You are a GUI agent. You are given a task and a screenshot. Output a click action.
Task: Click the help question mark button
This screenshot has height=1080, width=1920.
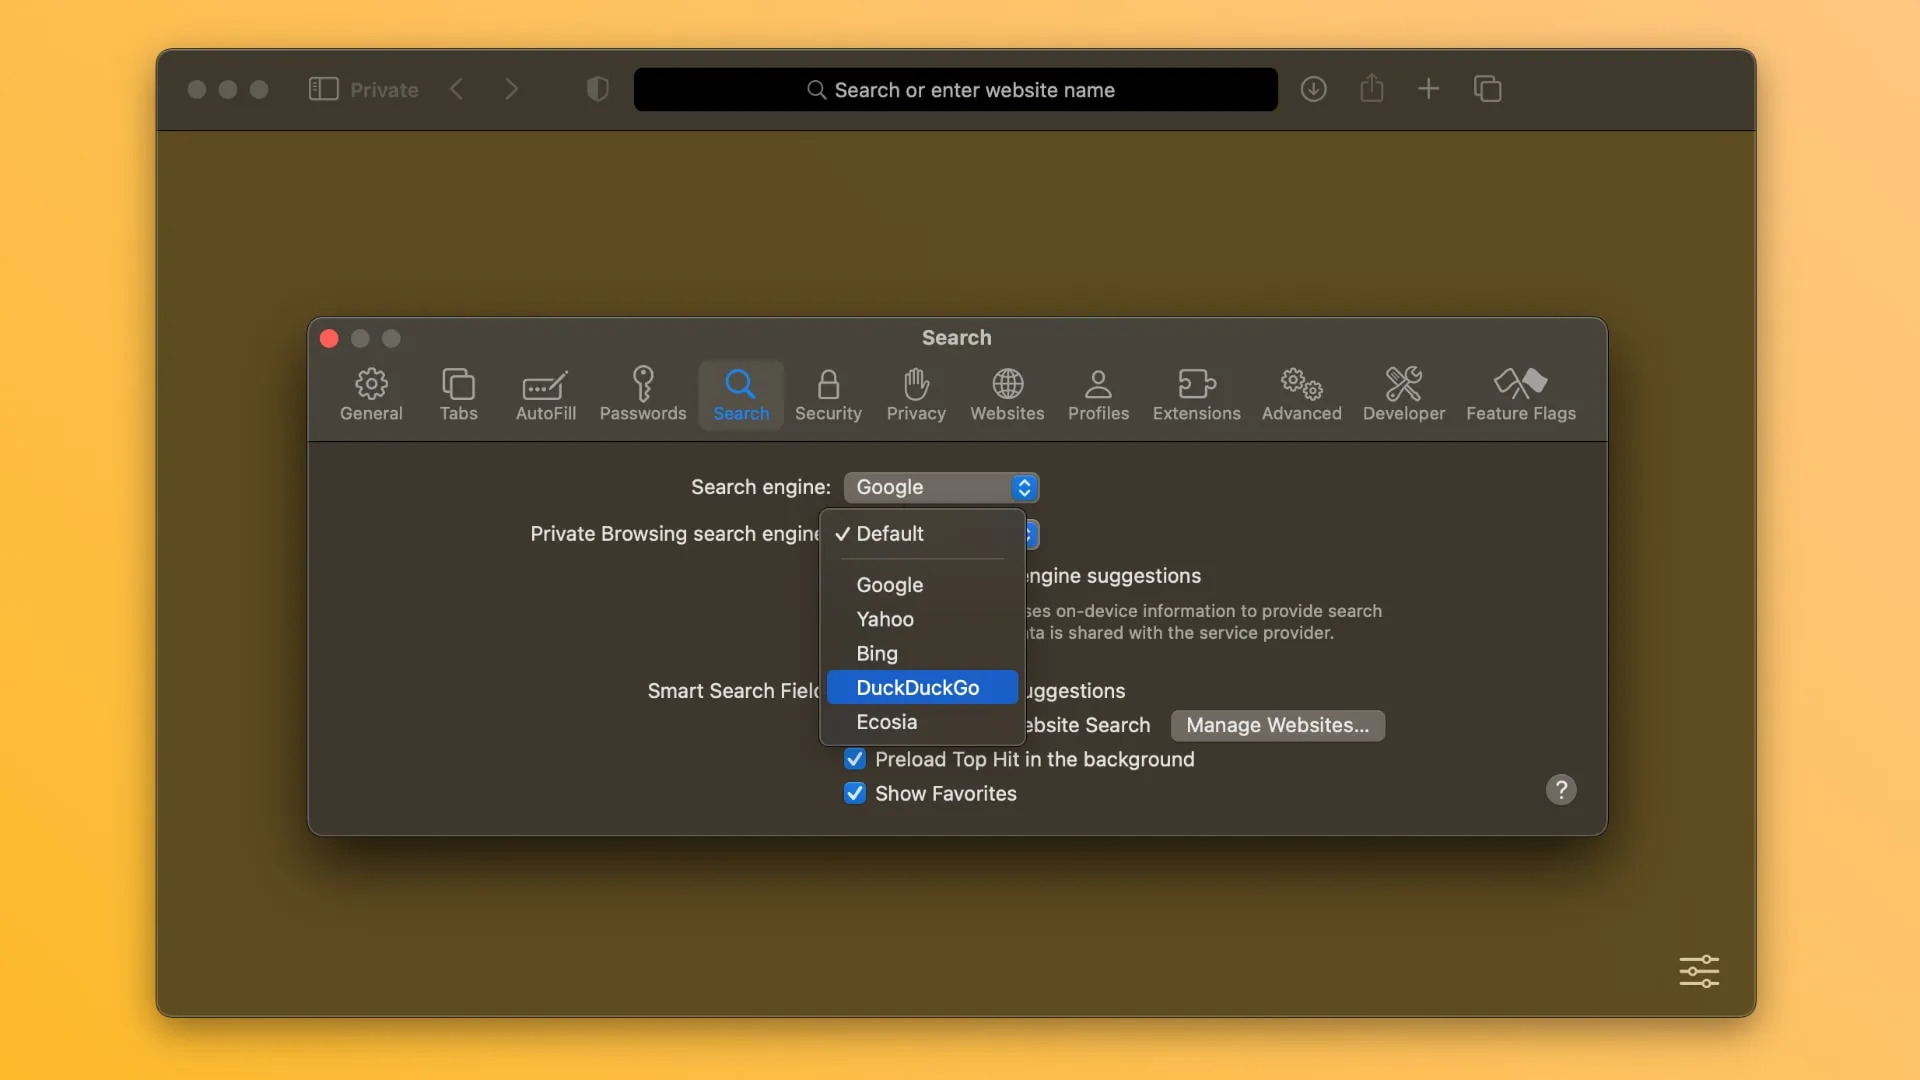[1561, 789]
